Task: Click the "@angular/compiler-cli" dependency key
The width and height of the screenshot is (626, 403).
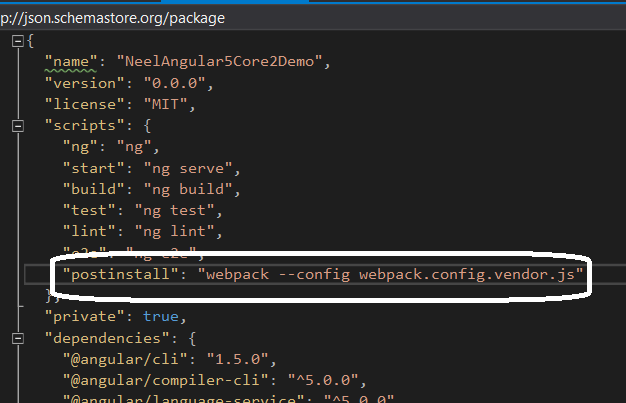Action: 165,381
